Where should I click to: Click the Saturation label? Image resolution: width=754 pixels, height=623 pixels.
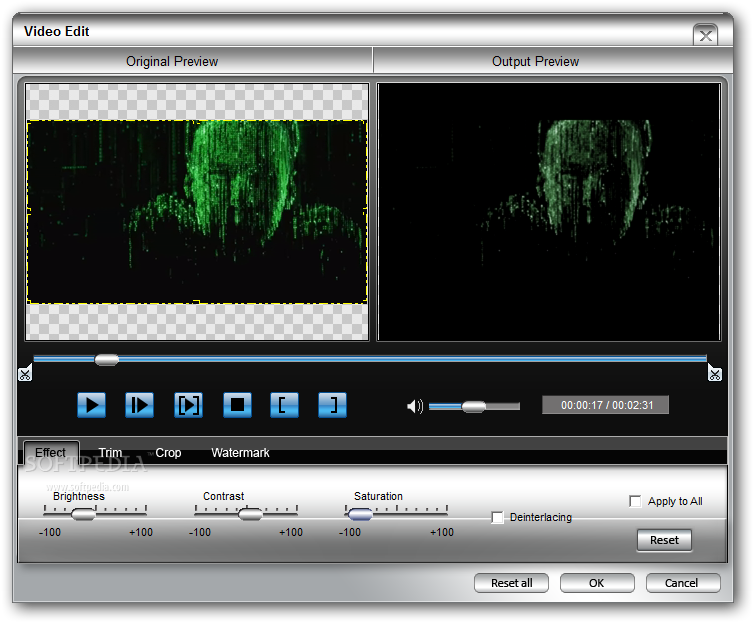coord(378,496)
